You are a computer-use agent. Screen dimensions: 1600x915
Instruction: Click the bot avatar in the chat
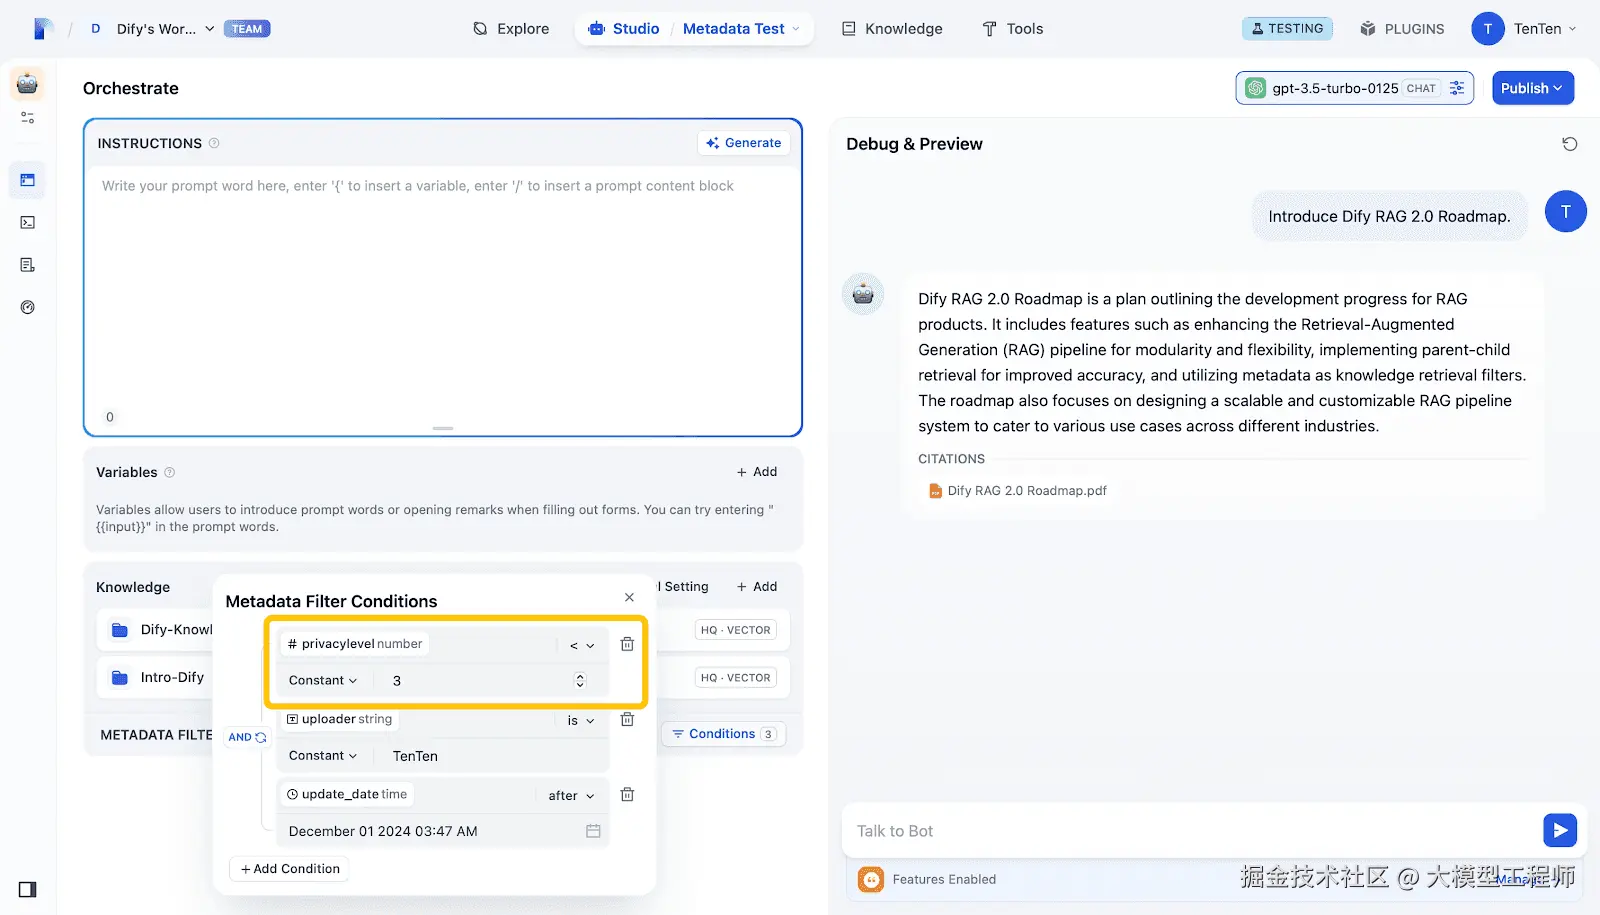(863, 295)
